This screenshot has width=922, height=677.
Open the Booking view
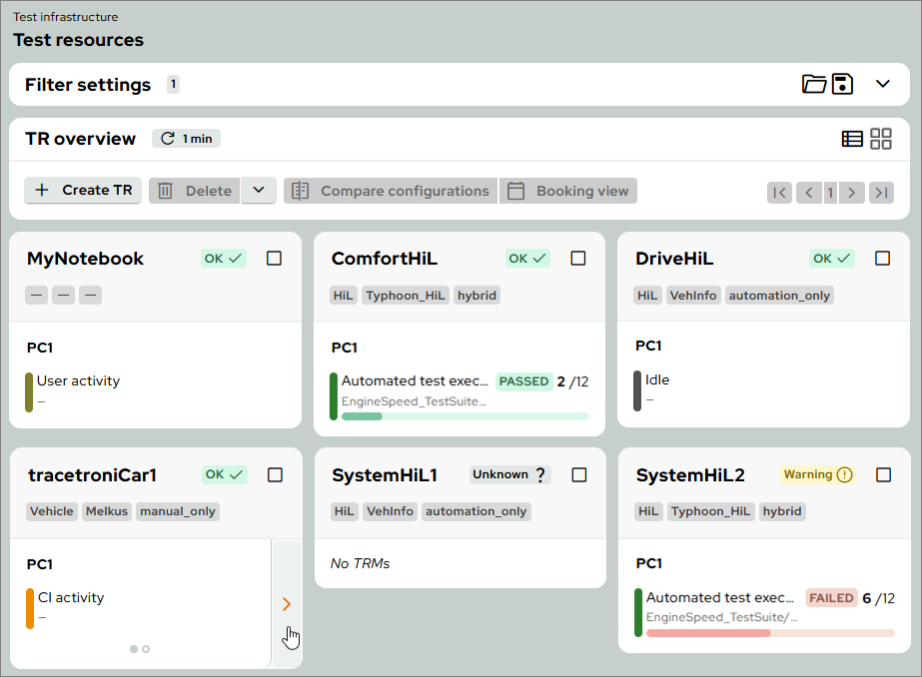click(568, 191)
